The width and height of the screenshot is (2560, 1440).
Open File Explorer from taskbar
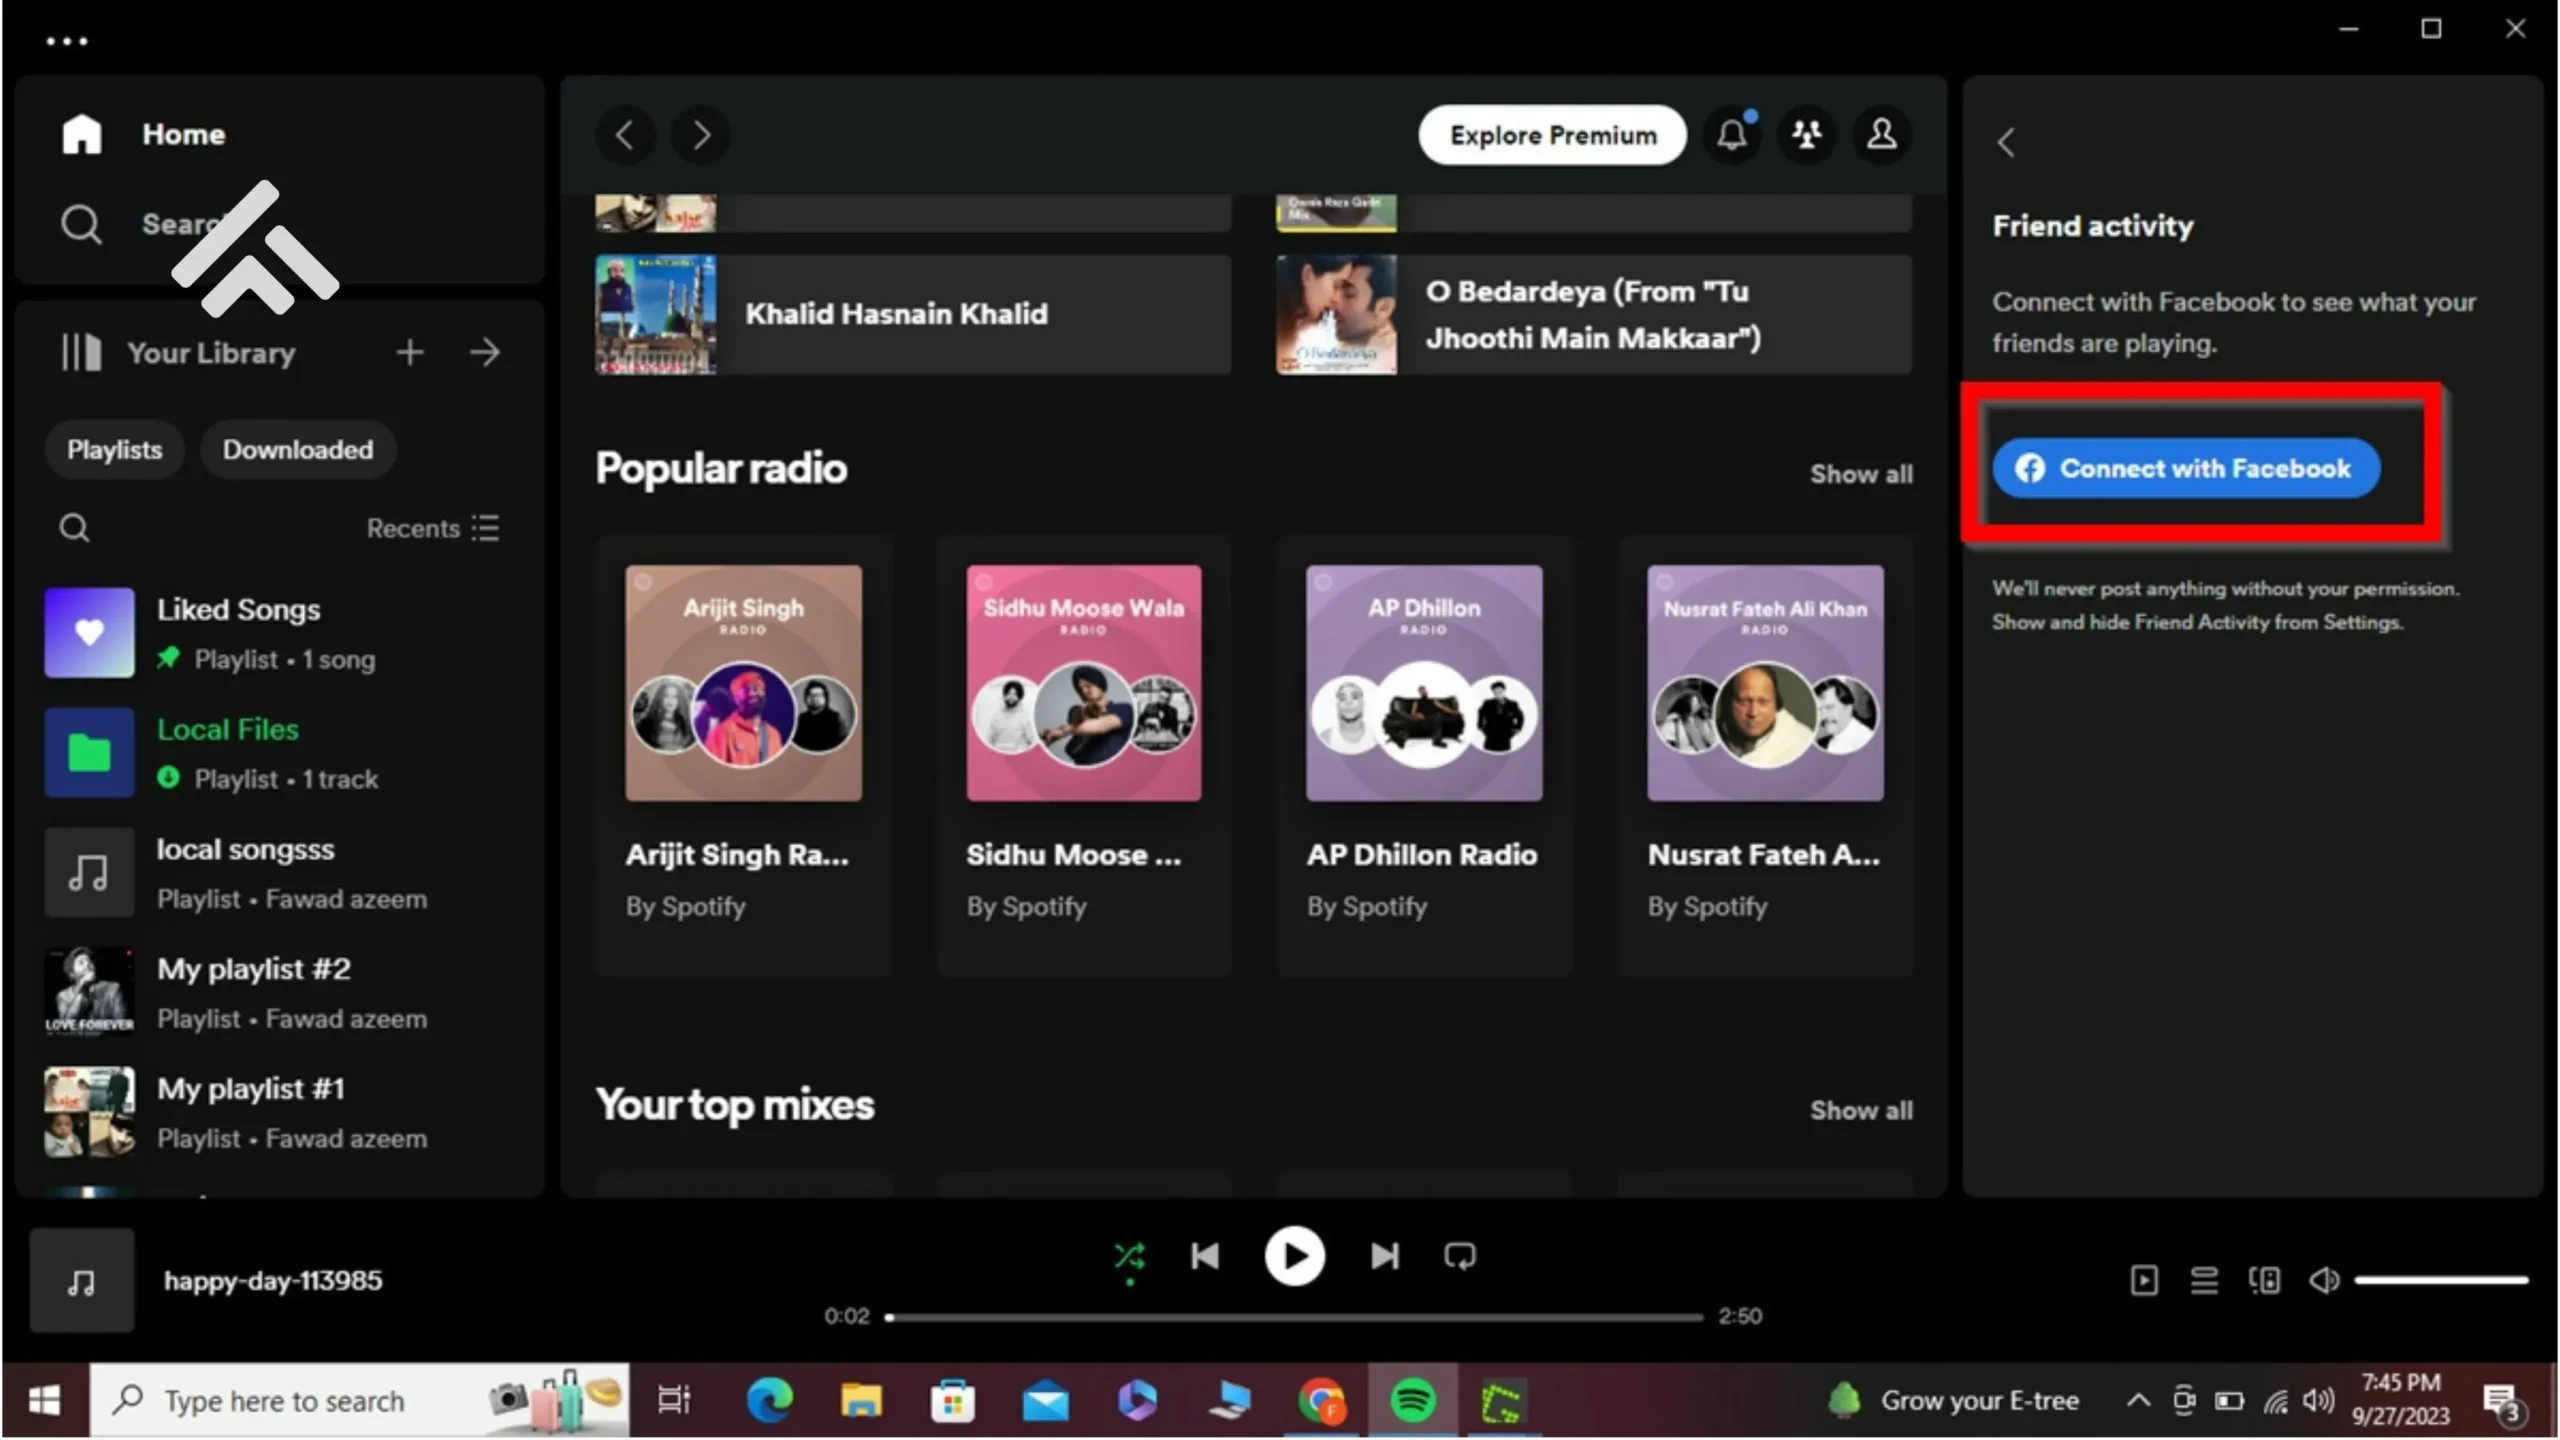861,1401
